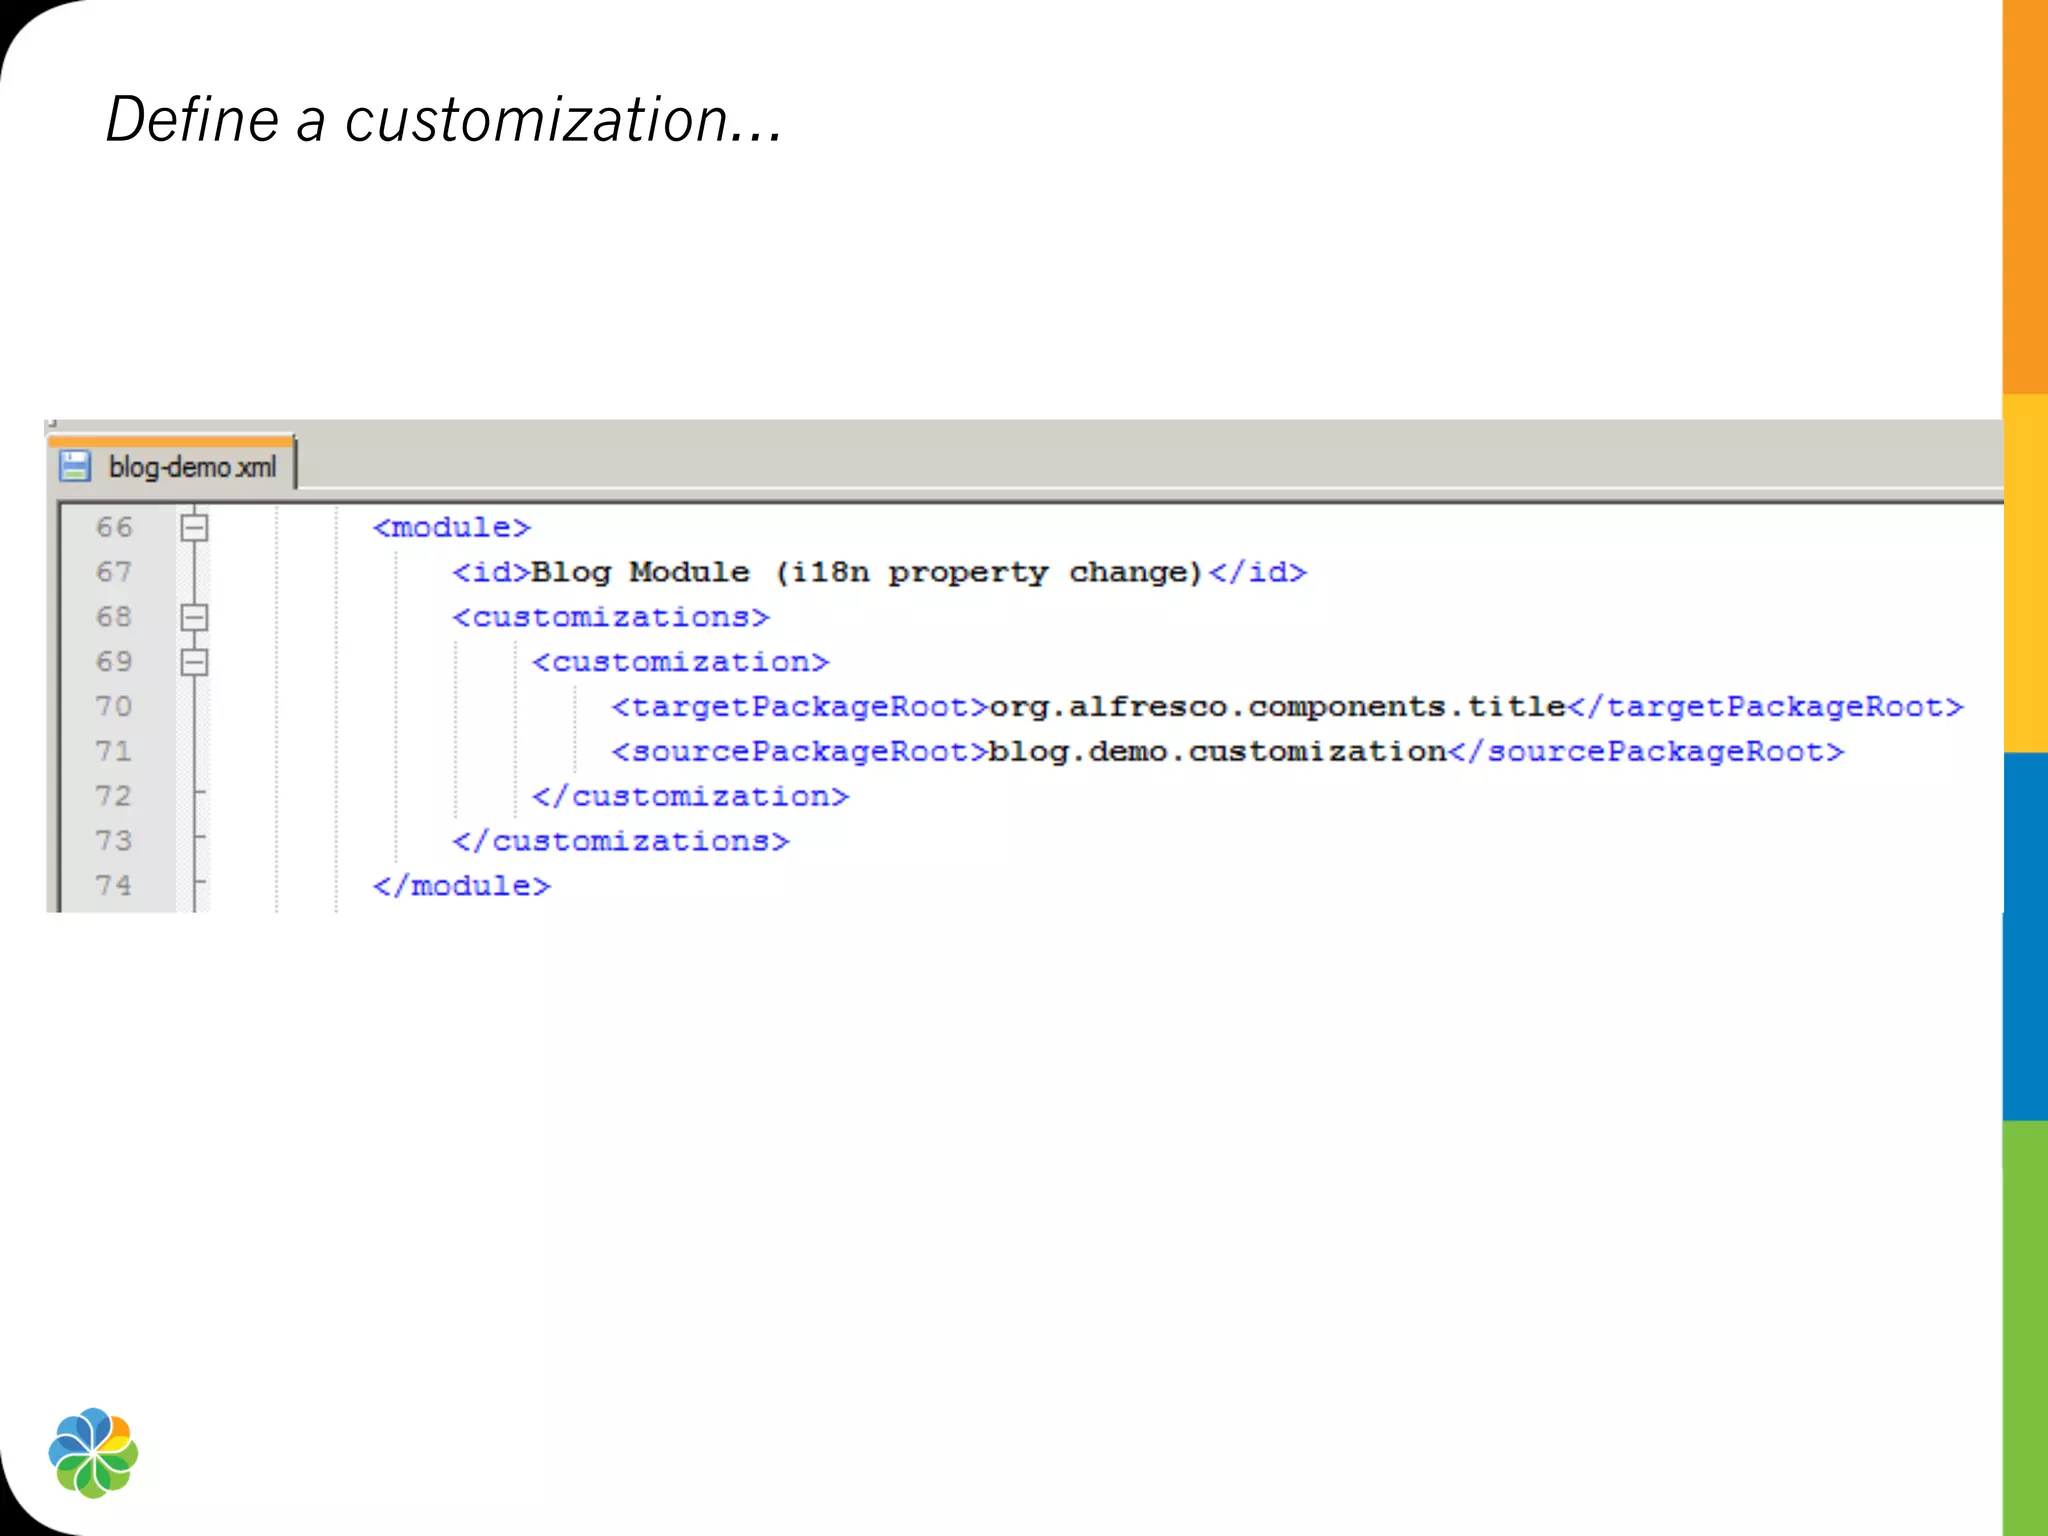Collapse the module fold at line 66

[x=194, y=527]
